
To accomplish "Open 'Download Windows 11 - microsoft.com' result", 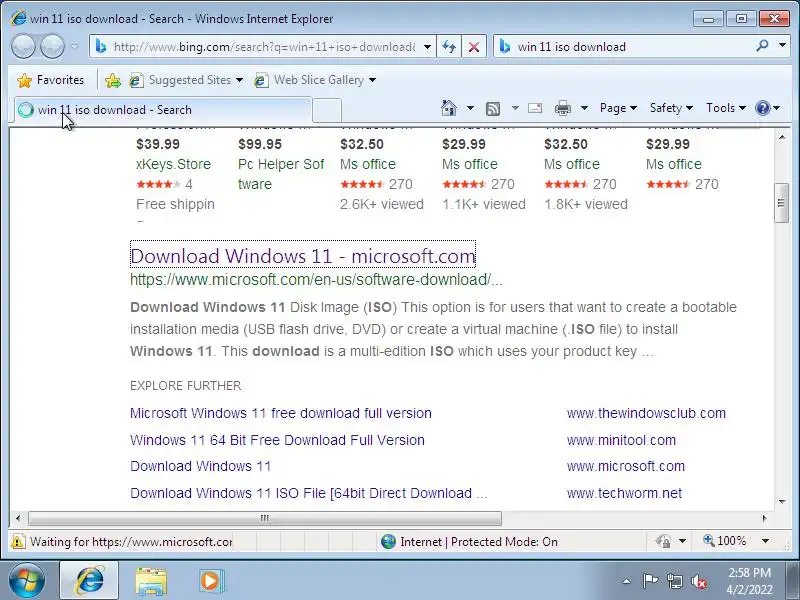I will 303,255.
